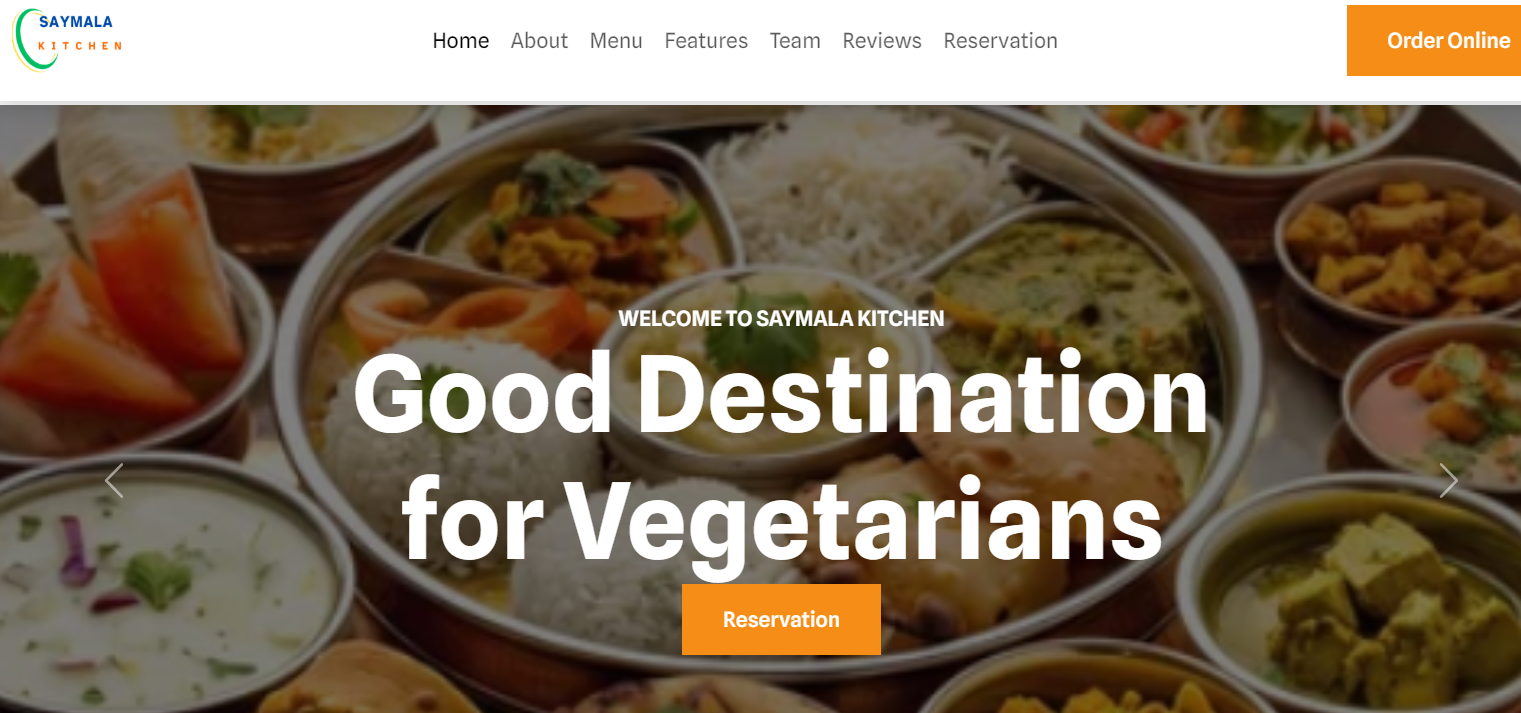1521x713 pixels.
Task: Click the green-yellow swoosh in the logo
Action: (x=30, y=40)
